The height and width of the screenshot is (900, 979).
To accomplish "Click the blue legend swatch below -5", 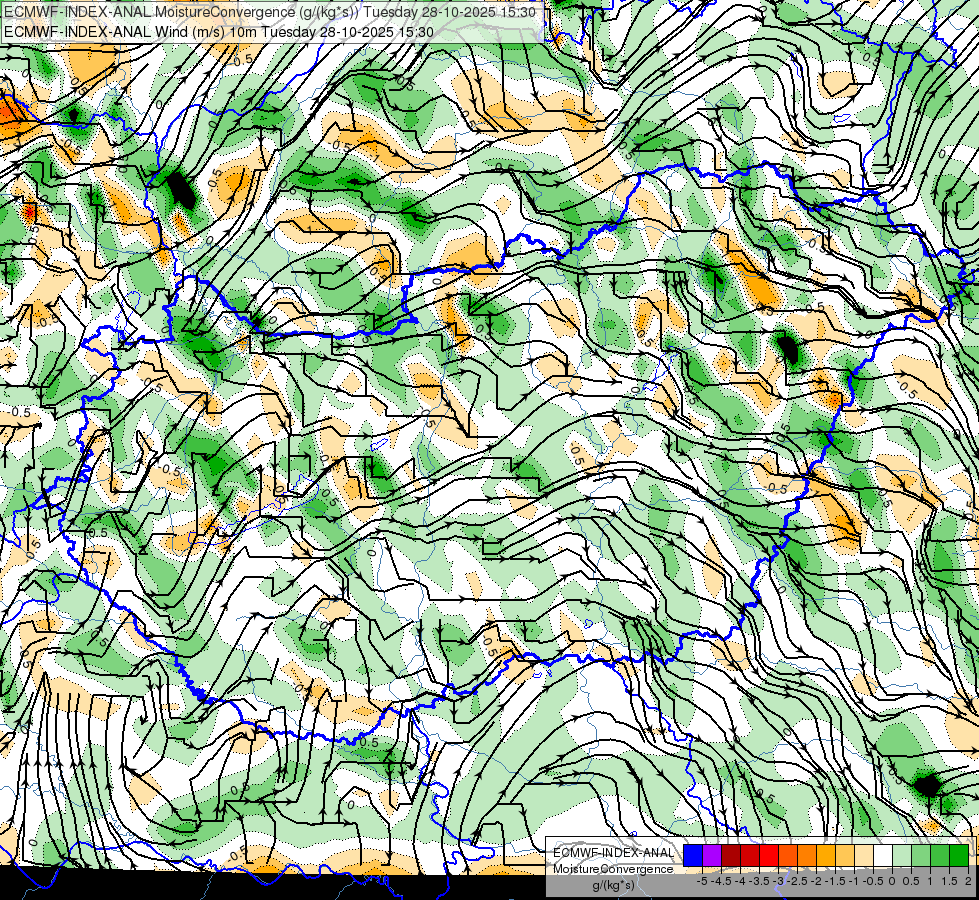I will coord(693,855).
